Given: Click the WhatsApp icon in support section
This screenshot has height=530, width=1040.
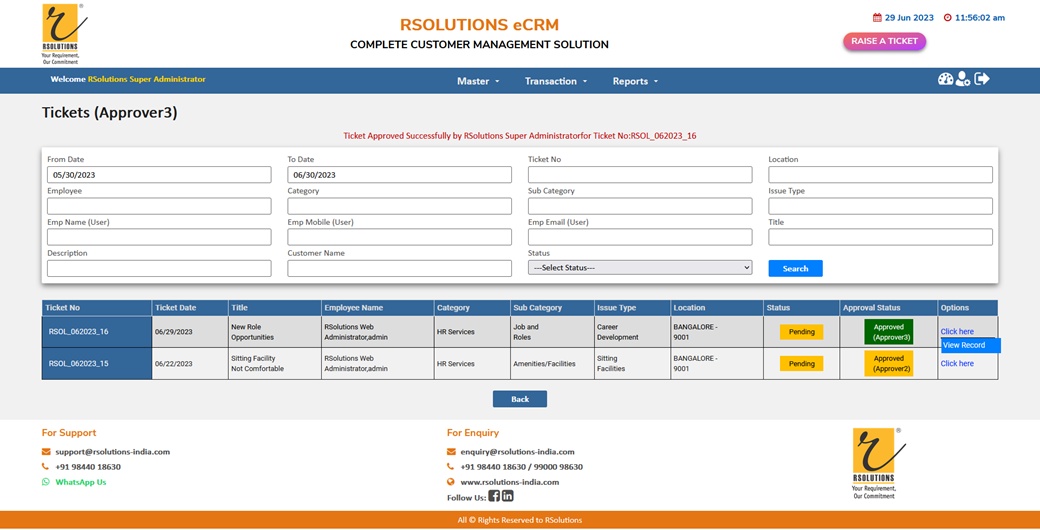Looking at the screenshot, I should (46, 482).
